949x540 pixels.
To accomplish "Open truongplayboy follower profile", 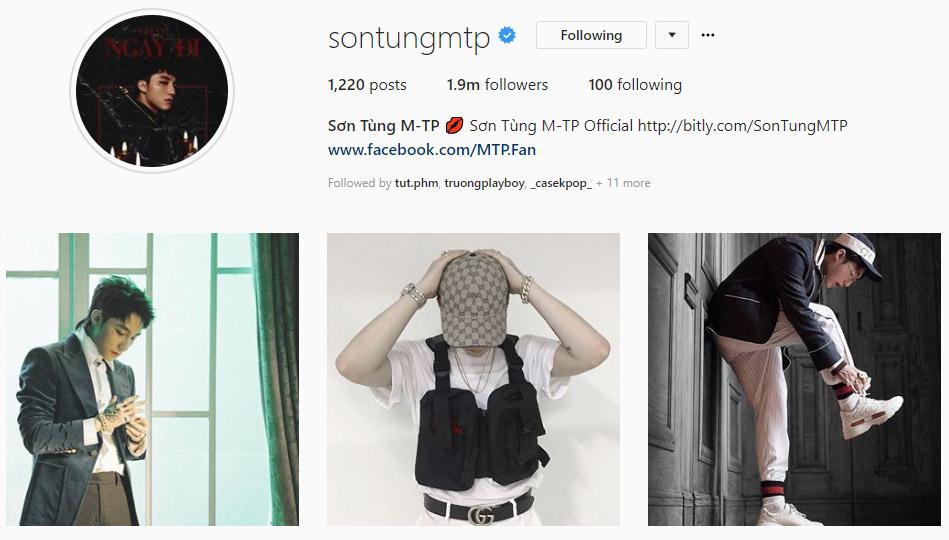I will [x=484, y=183].
